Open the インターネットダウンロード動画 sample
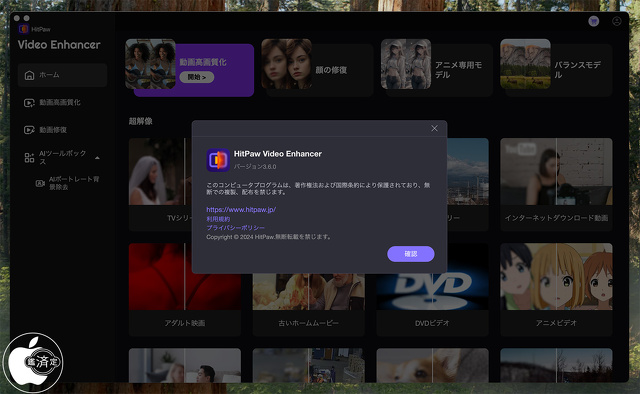The width and height of the screenshot is (640, 394). point(556,185)
